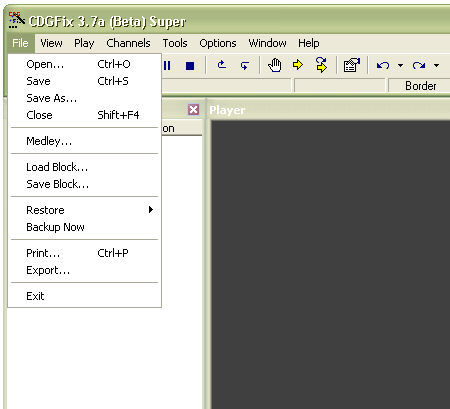Click the Stop playback button
This screenshot has height=409, width=450.
[190, 66]
